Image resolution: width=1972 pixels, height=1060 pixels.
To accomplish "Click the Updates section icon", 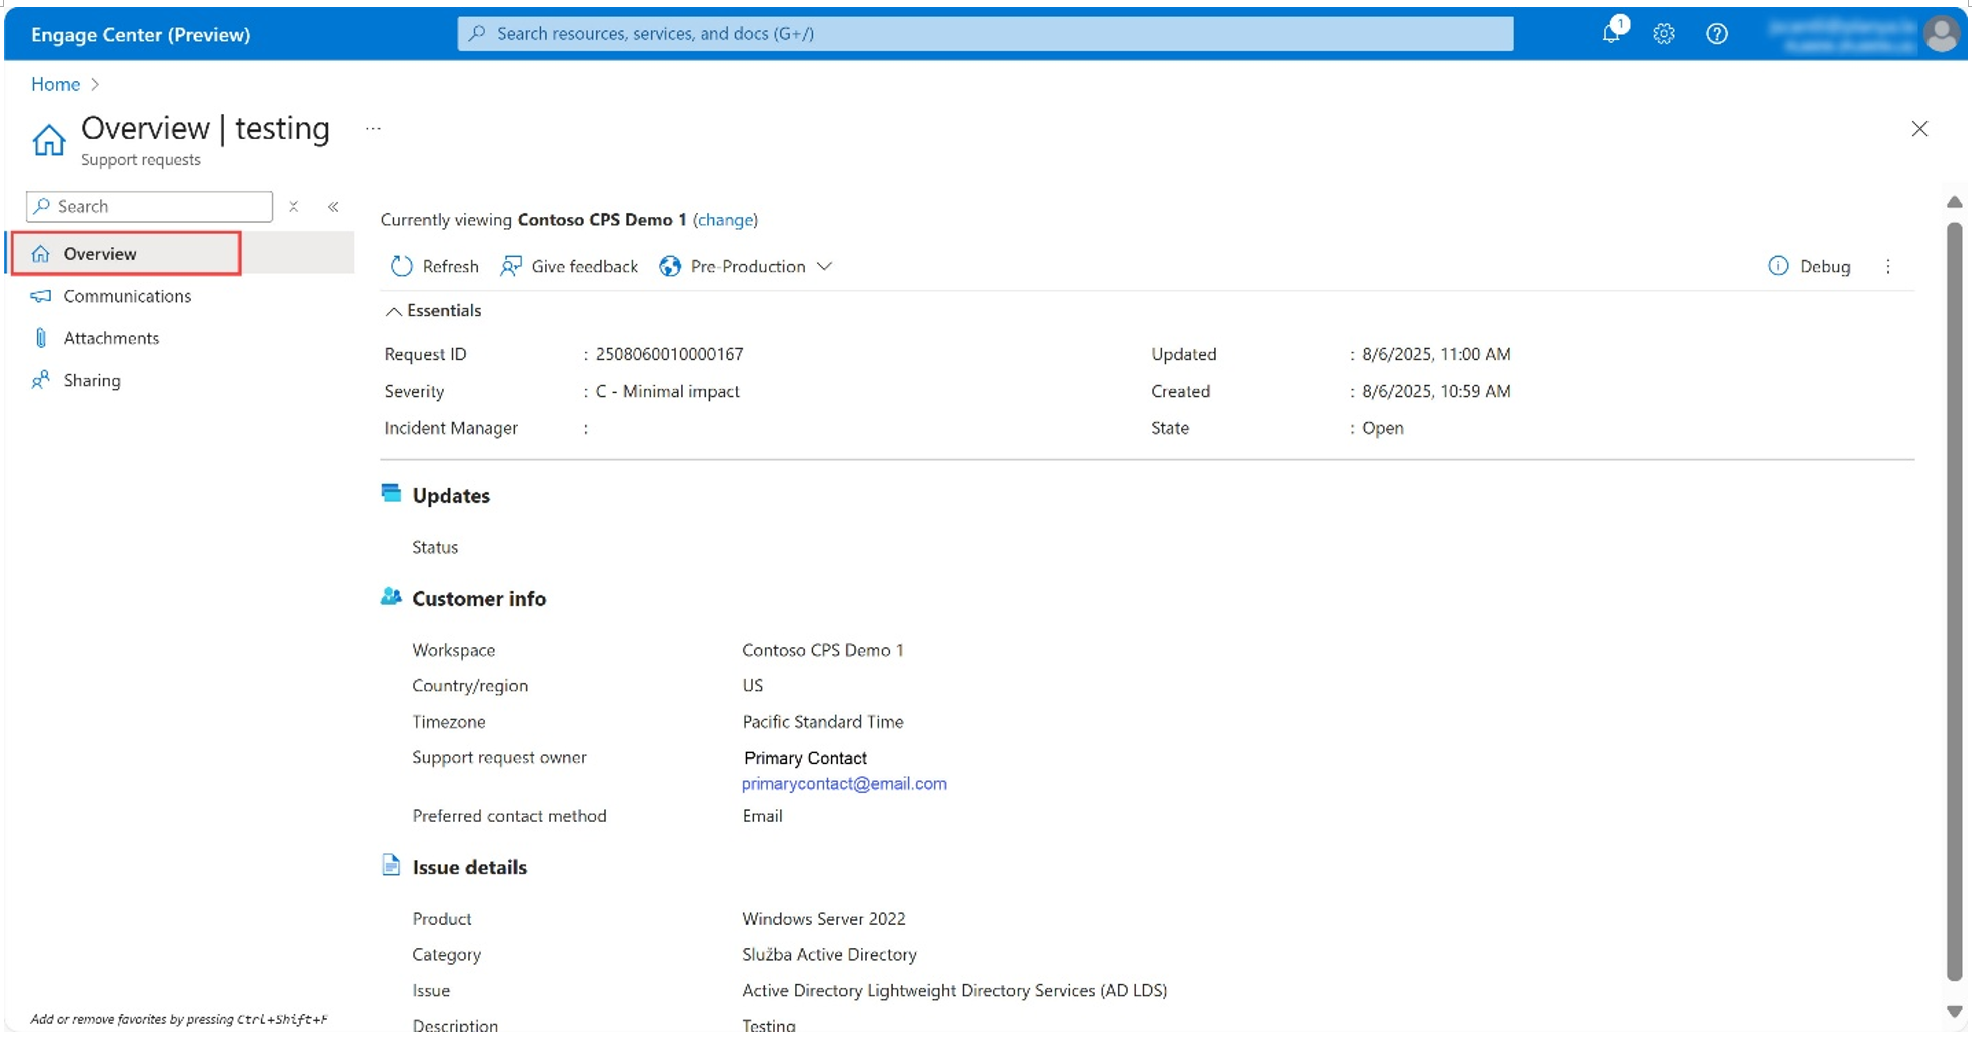I will 391,493.
